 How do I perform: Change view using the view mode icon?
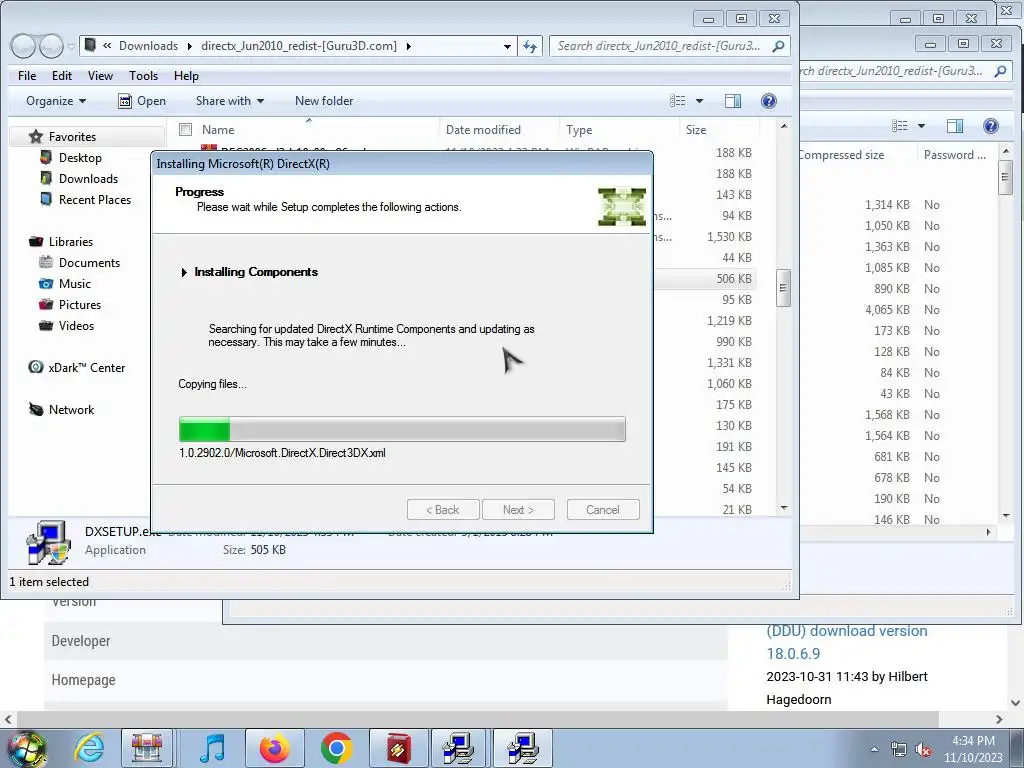pos(677,101)
